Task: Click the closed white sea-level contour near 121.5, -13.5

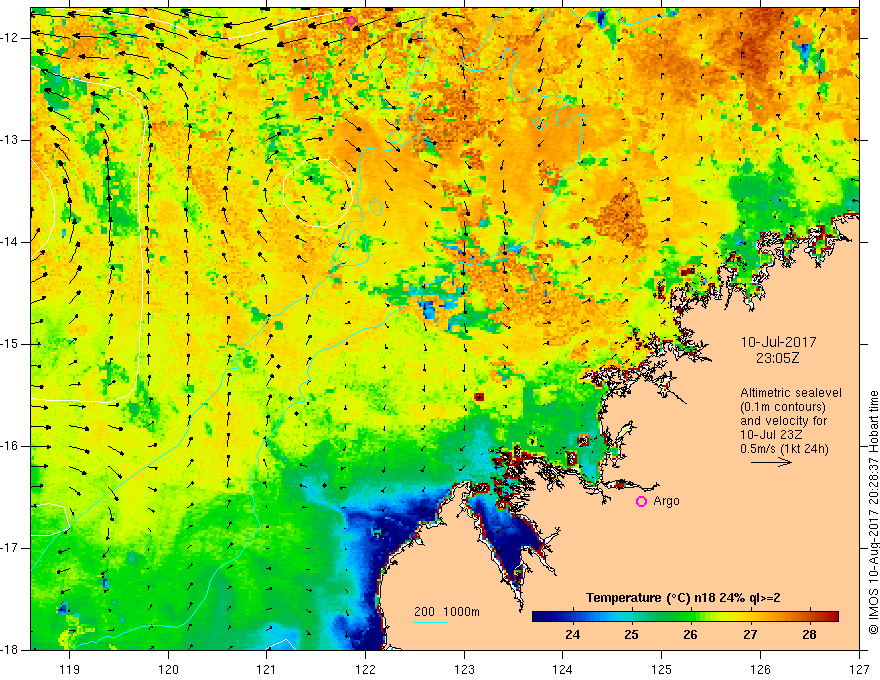Action: (318, 192)
